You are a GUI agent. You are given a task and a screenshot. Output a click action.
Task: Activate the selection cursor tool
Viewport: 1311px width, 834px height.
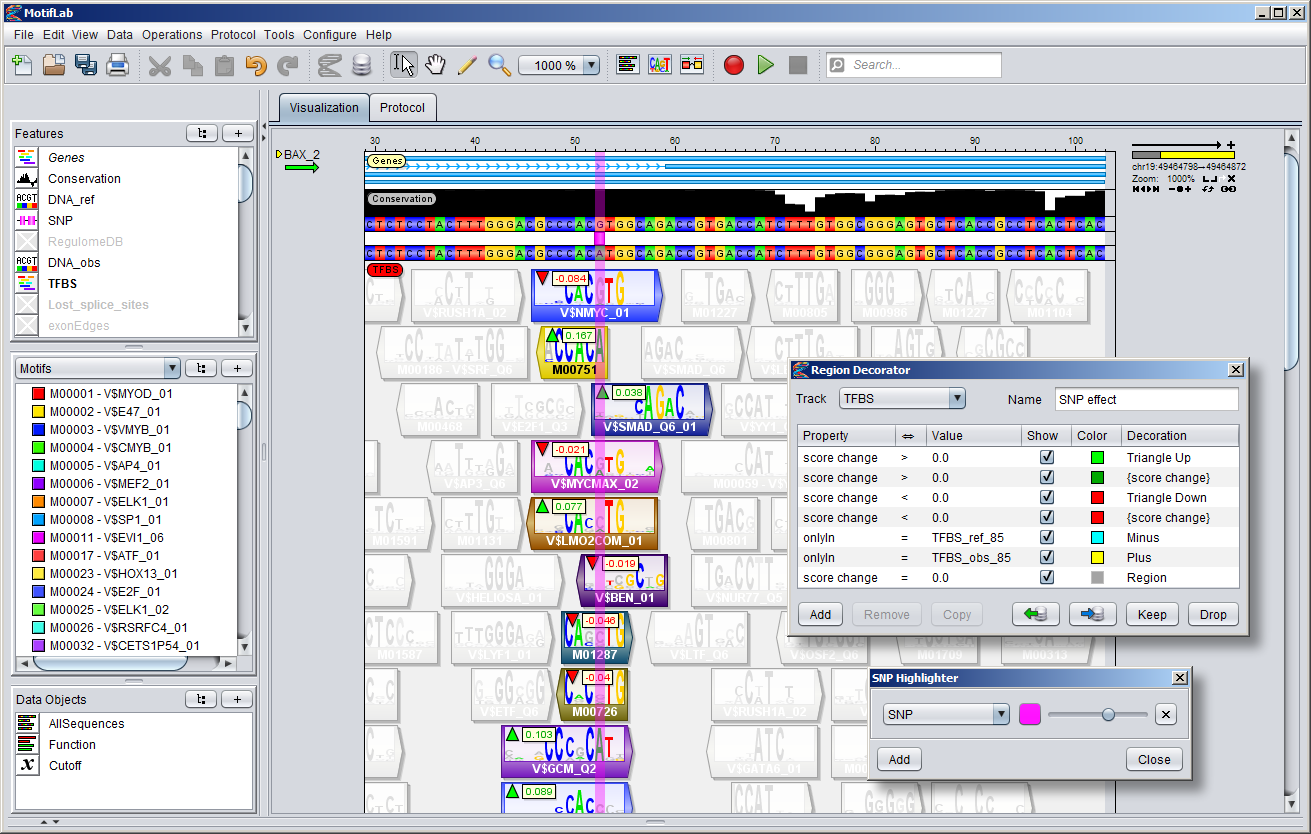[x=404, y=65]
